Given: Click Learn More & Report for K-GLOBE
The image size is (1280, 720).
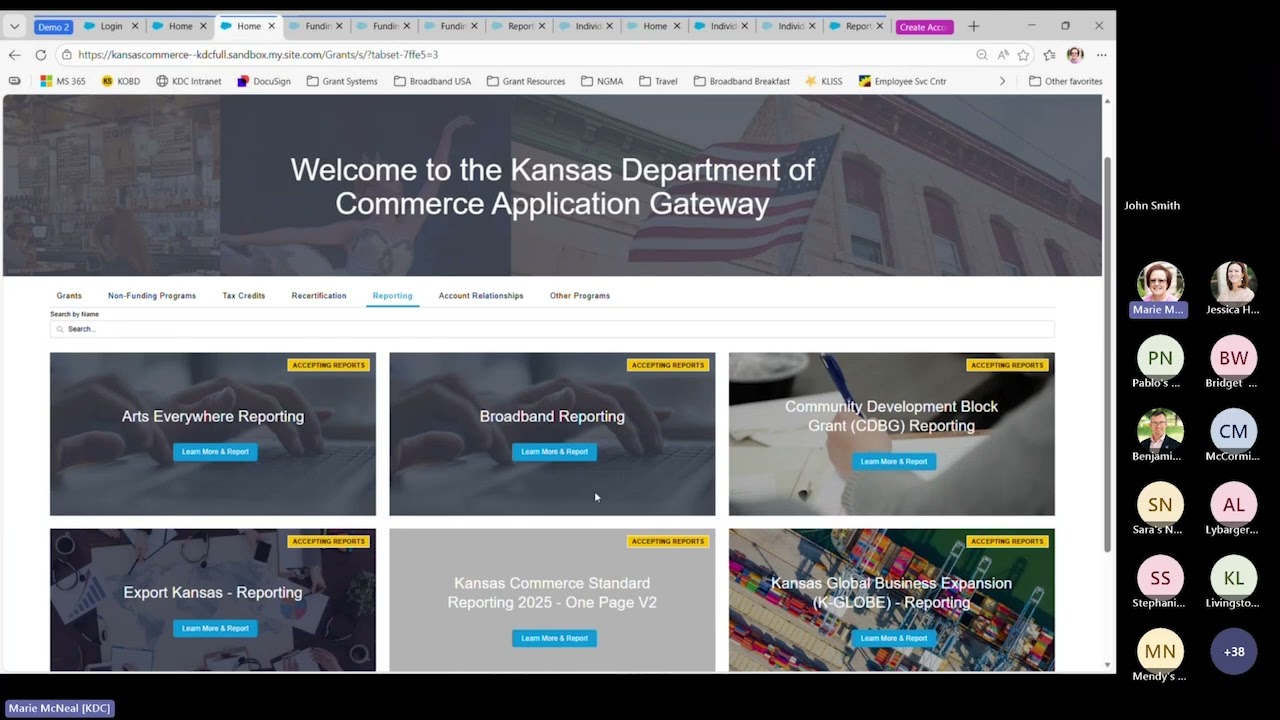Looking at the screenshot, I should (894, 638).
